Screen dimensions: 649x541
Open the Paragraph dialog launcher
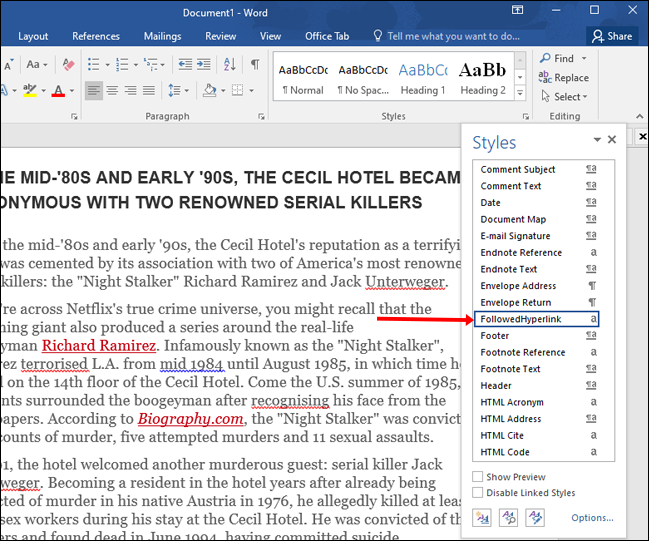pos(261,117)
